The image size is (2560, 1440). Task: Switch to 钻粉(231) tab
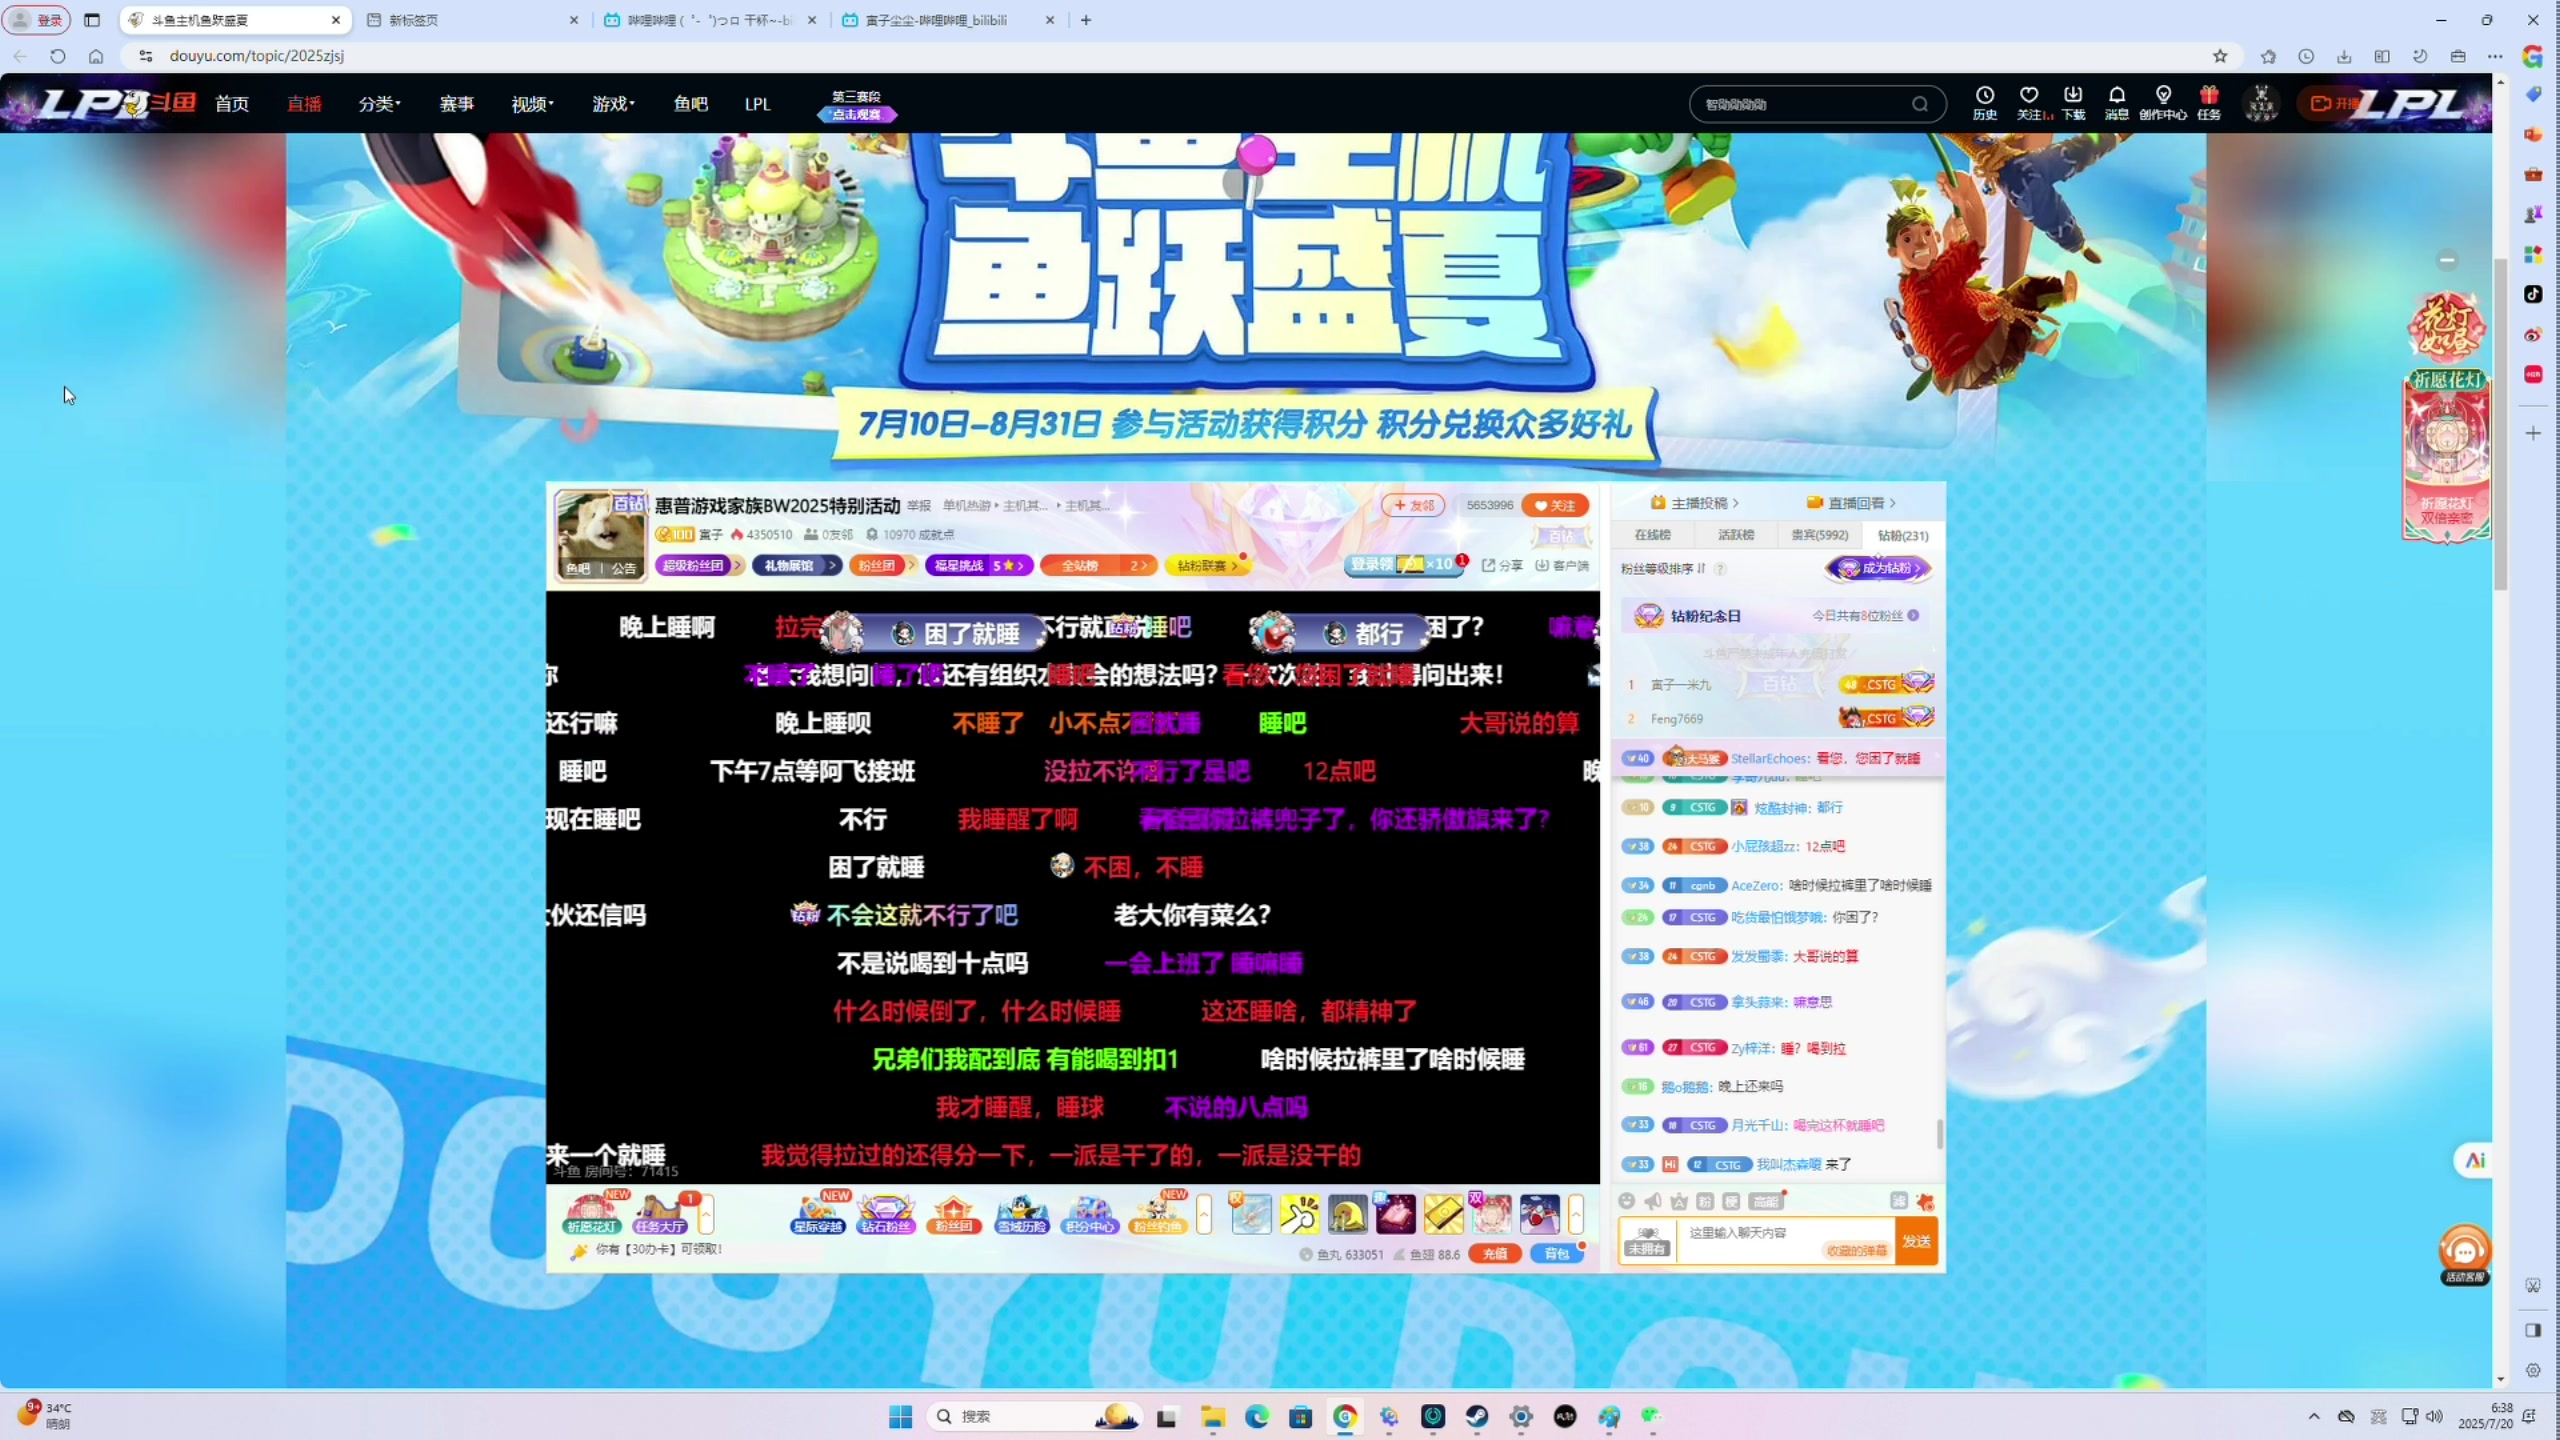pyautogui.click(x=1903, y=535)
